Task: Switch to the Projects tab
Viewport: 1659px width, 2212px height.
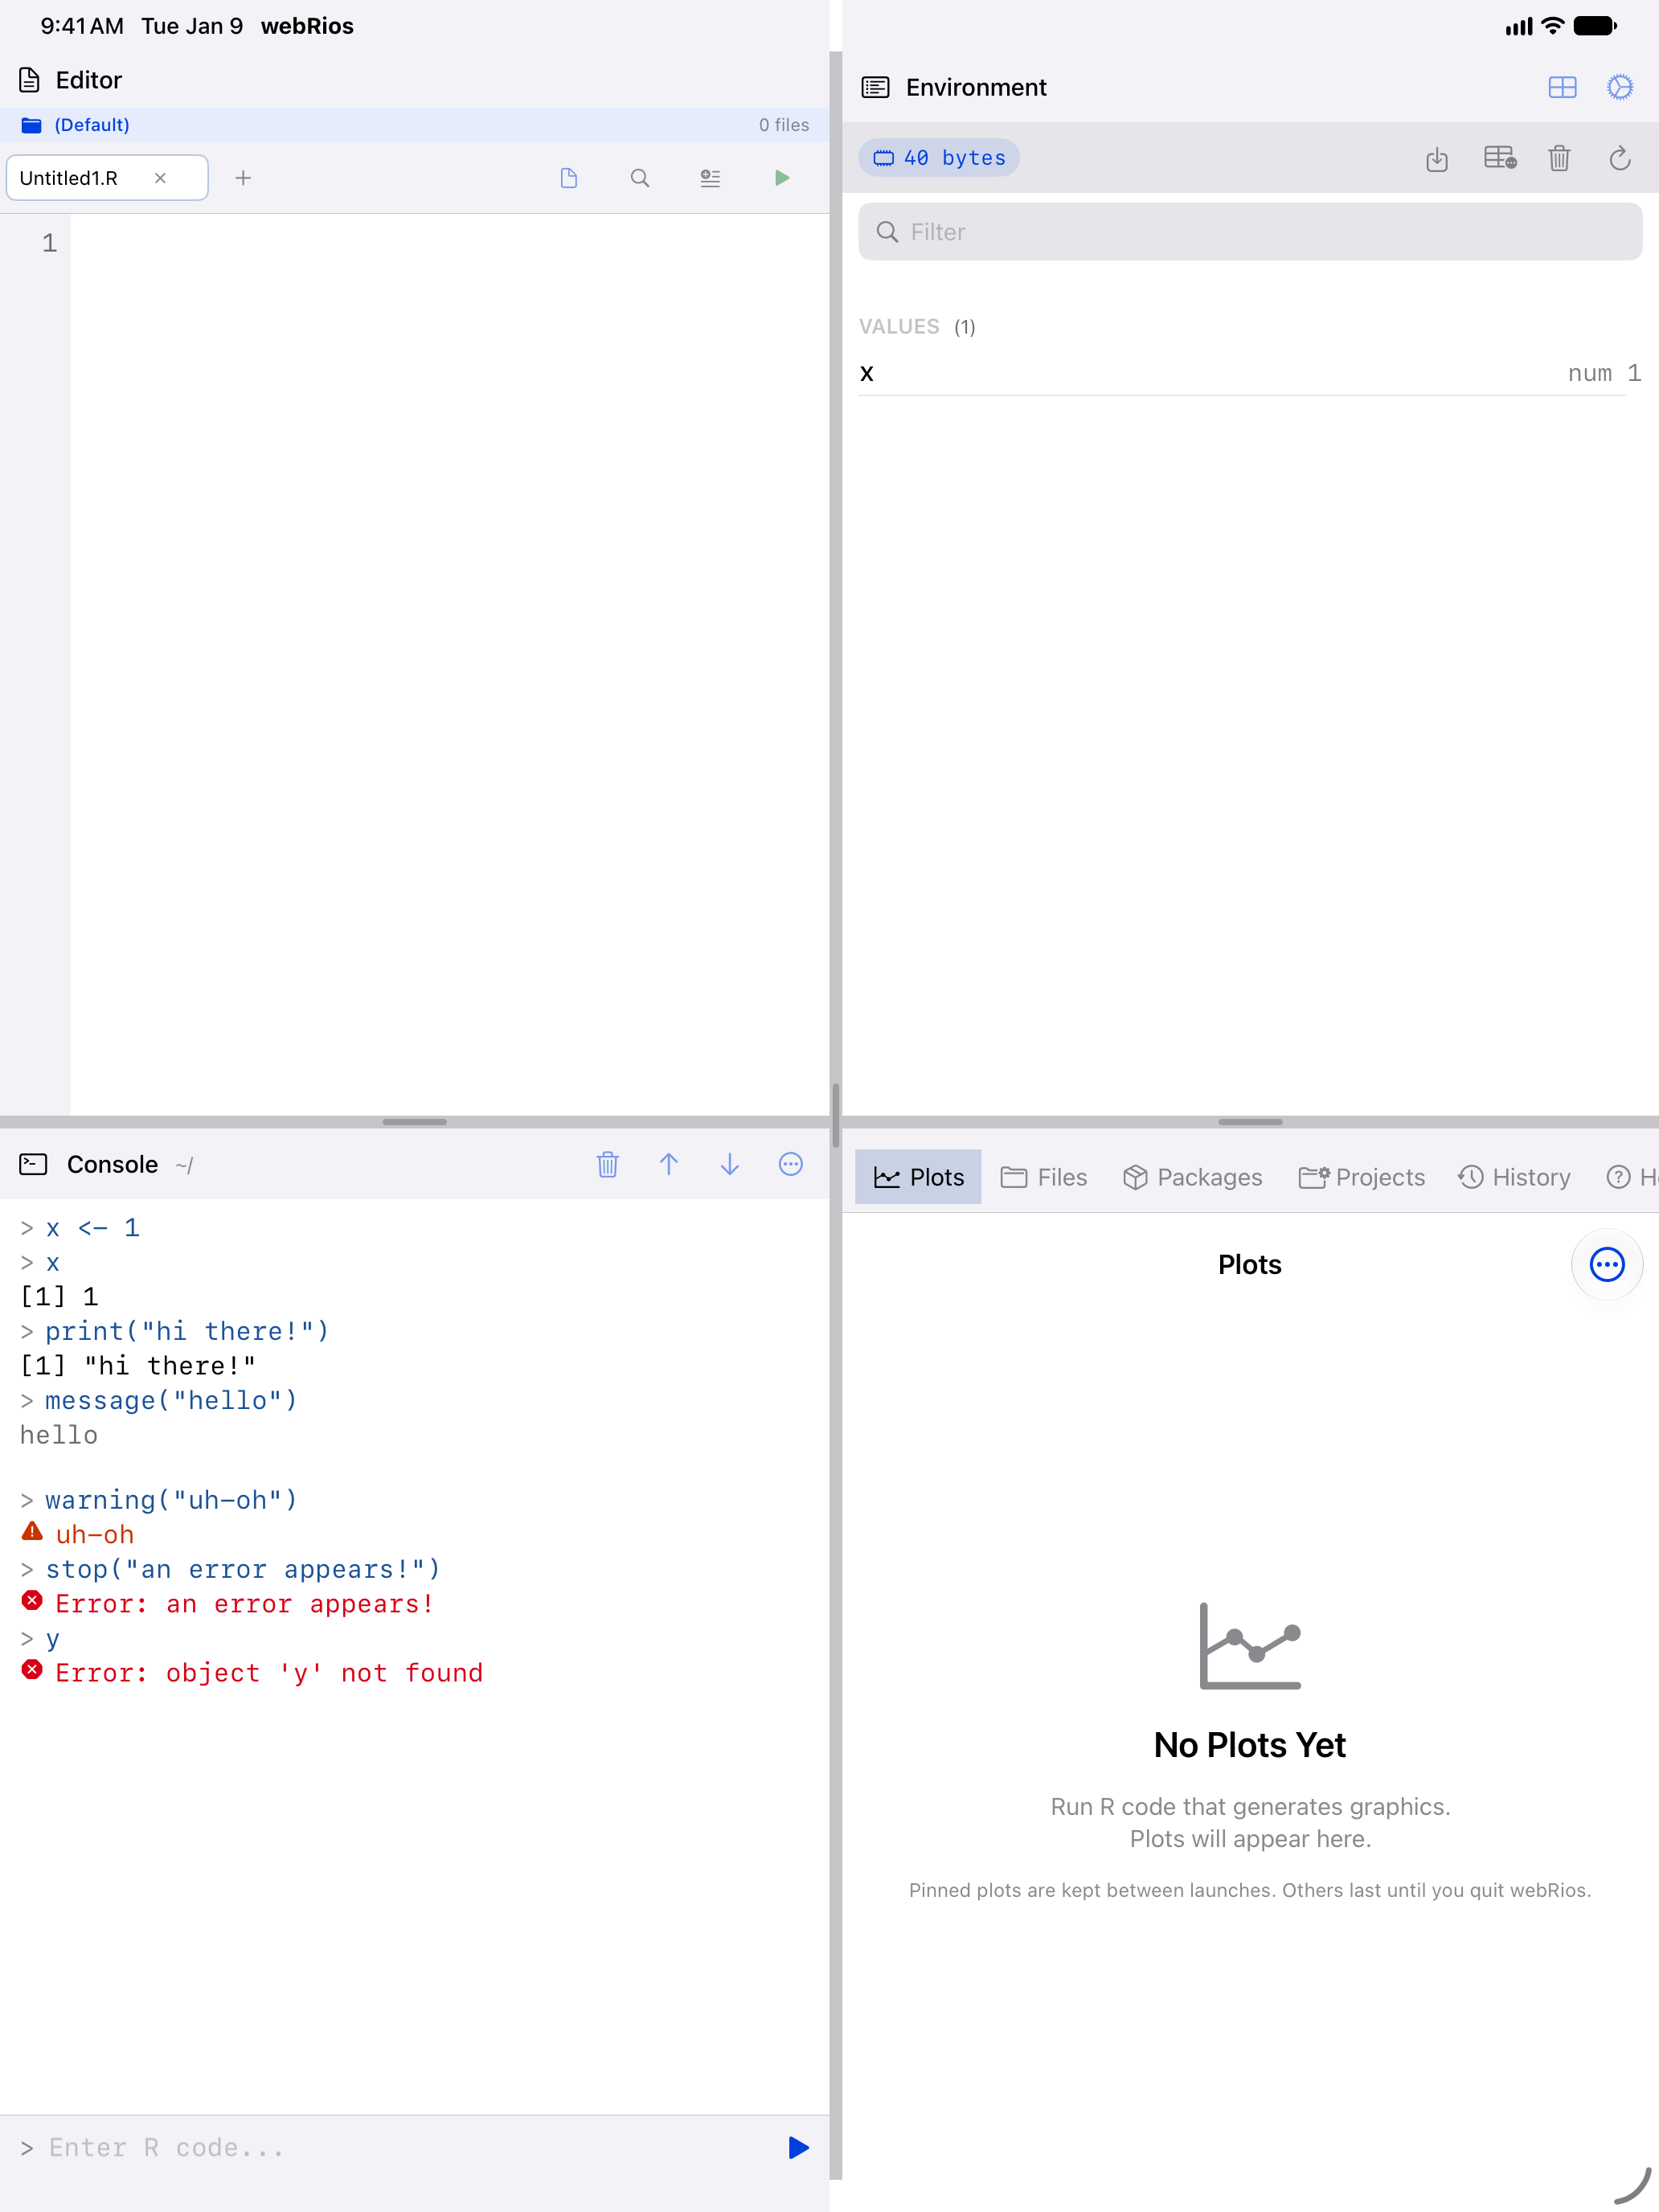Action: pyautogui.click(x=1362, y=1177)
